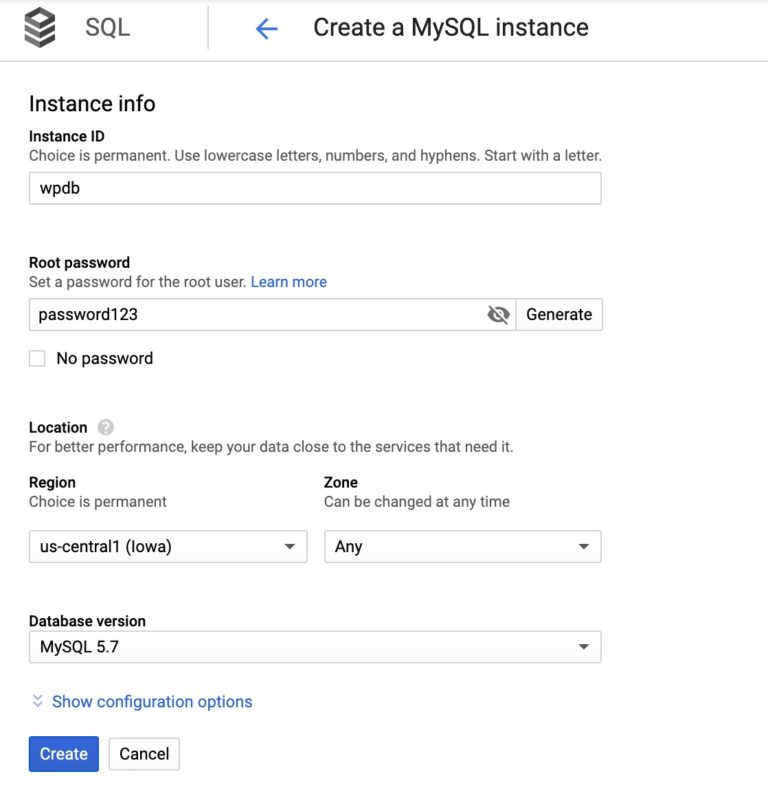
Task: Click the Cancel button
Action: pyautogui.click(x=143, y=754)
